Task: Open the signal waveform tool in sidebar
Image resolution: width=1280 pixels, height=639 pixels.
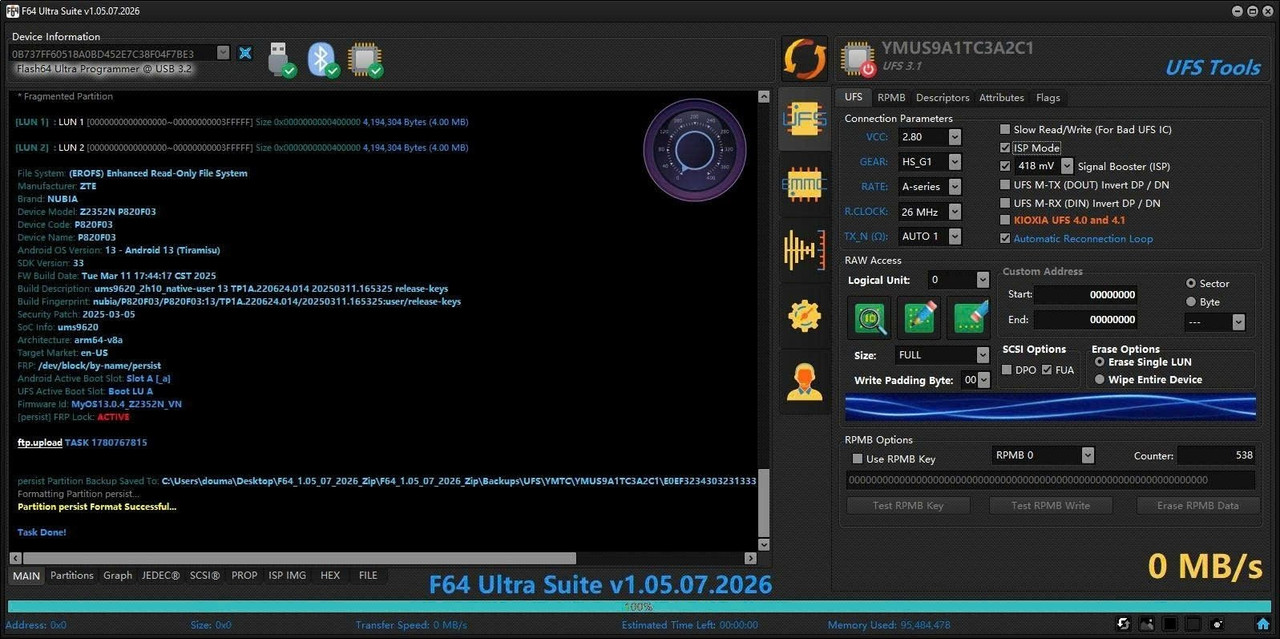Action: click(805, 250)
